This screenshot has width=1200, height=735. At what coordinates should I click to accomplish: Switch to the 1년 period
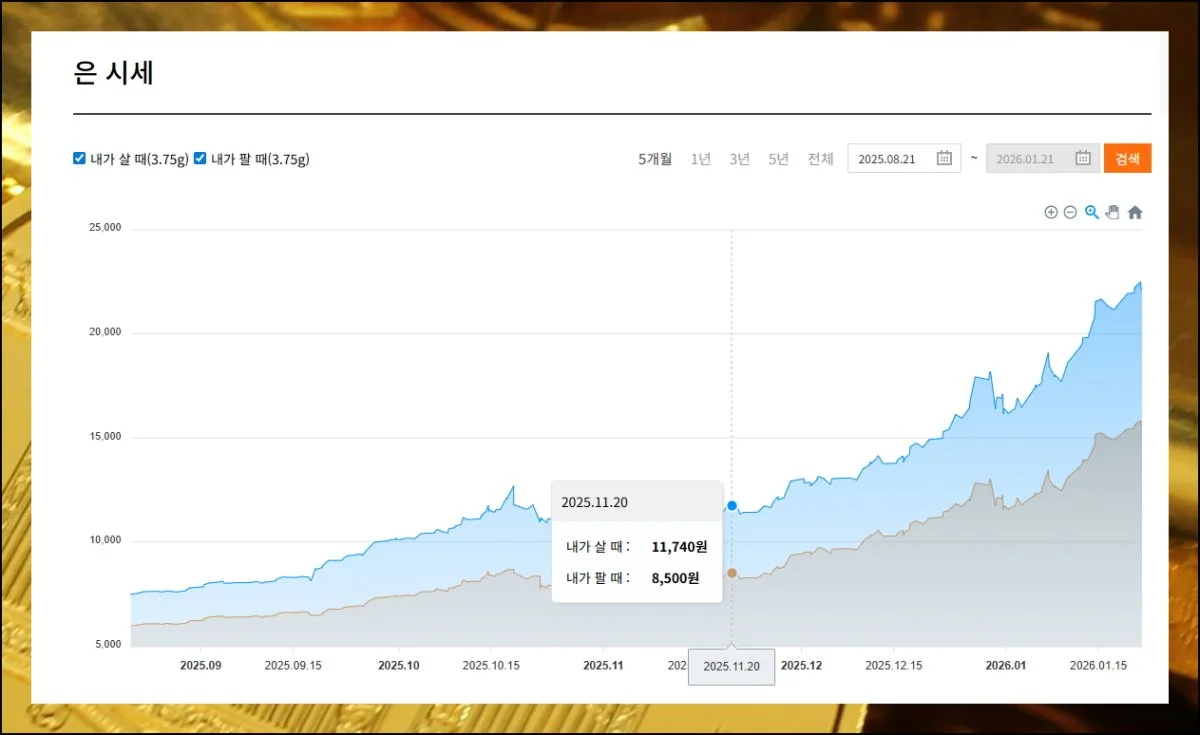click(x=701, y=159)
